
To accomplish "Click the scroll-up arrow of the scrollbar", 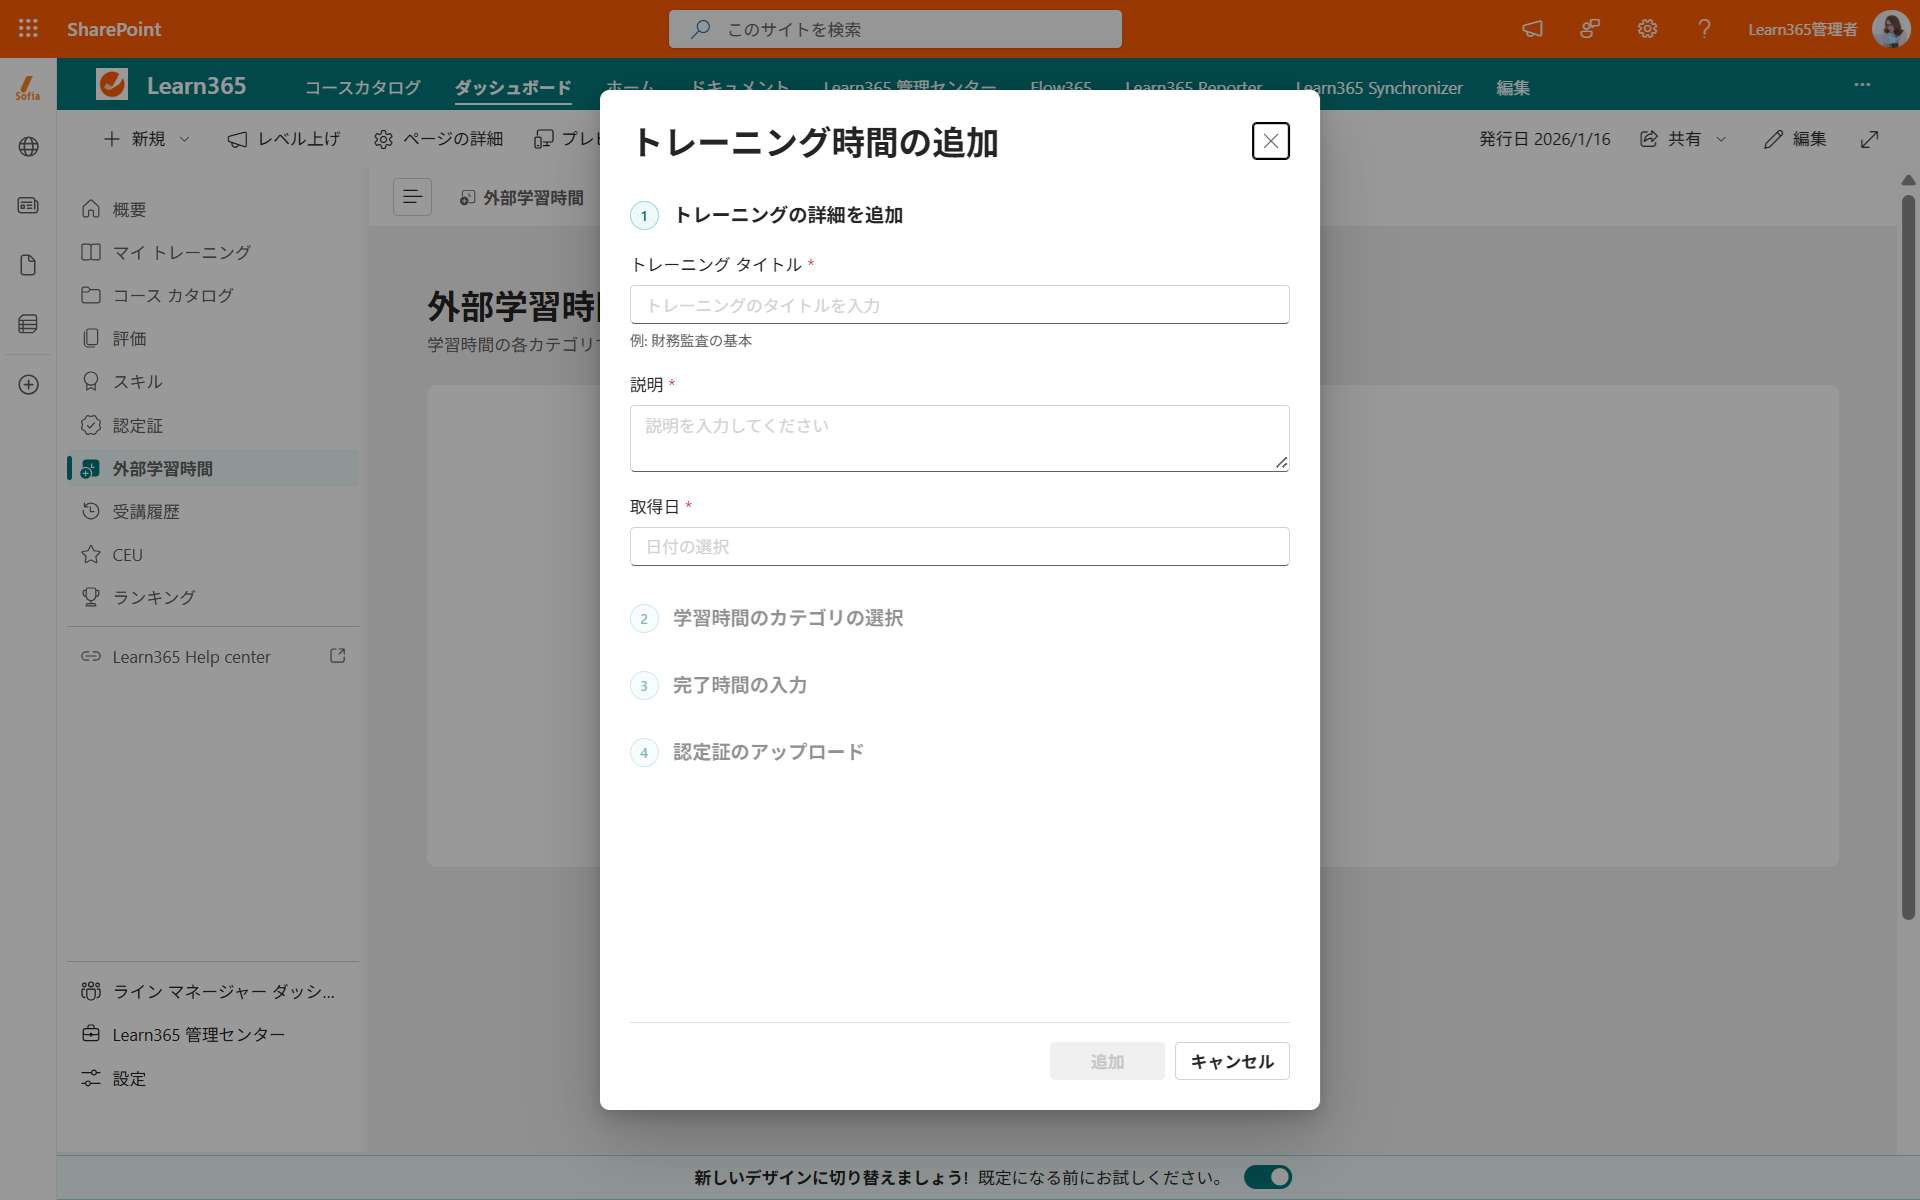I will coord(1908,180).
